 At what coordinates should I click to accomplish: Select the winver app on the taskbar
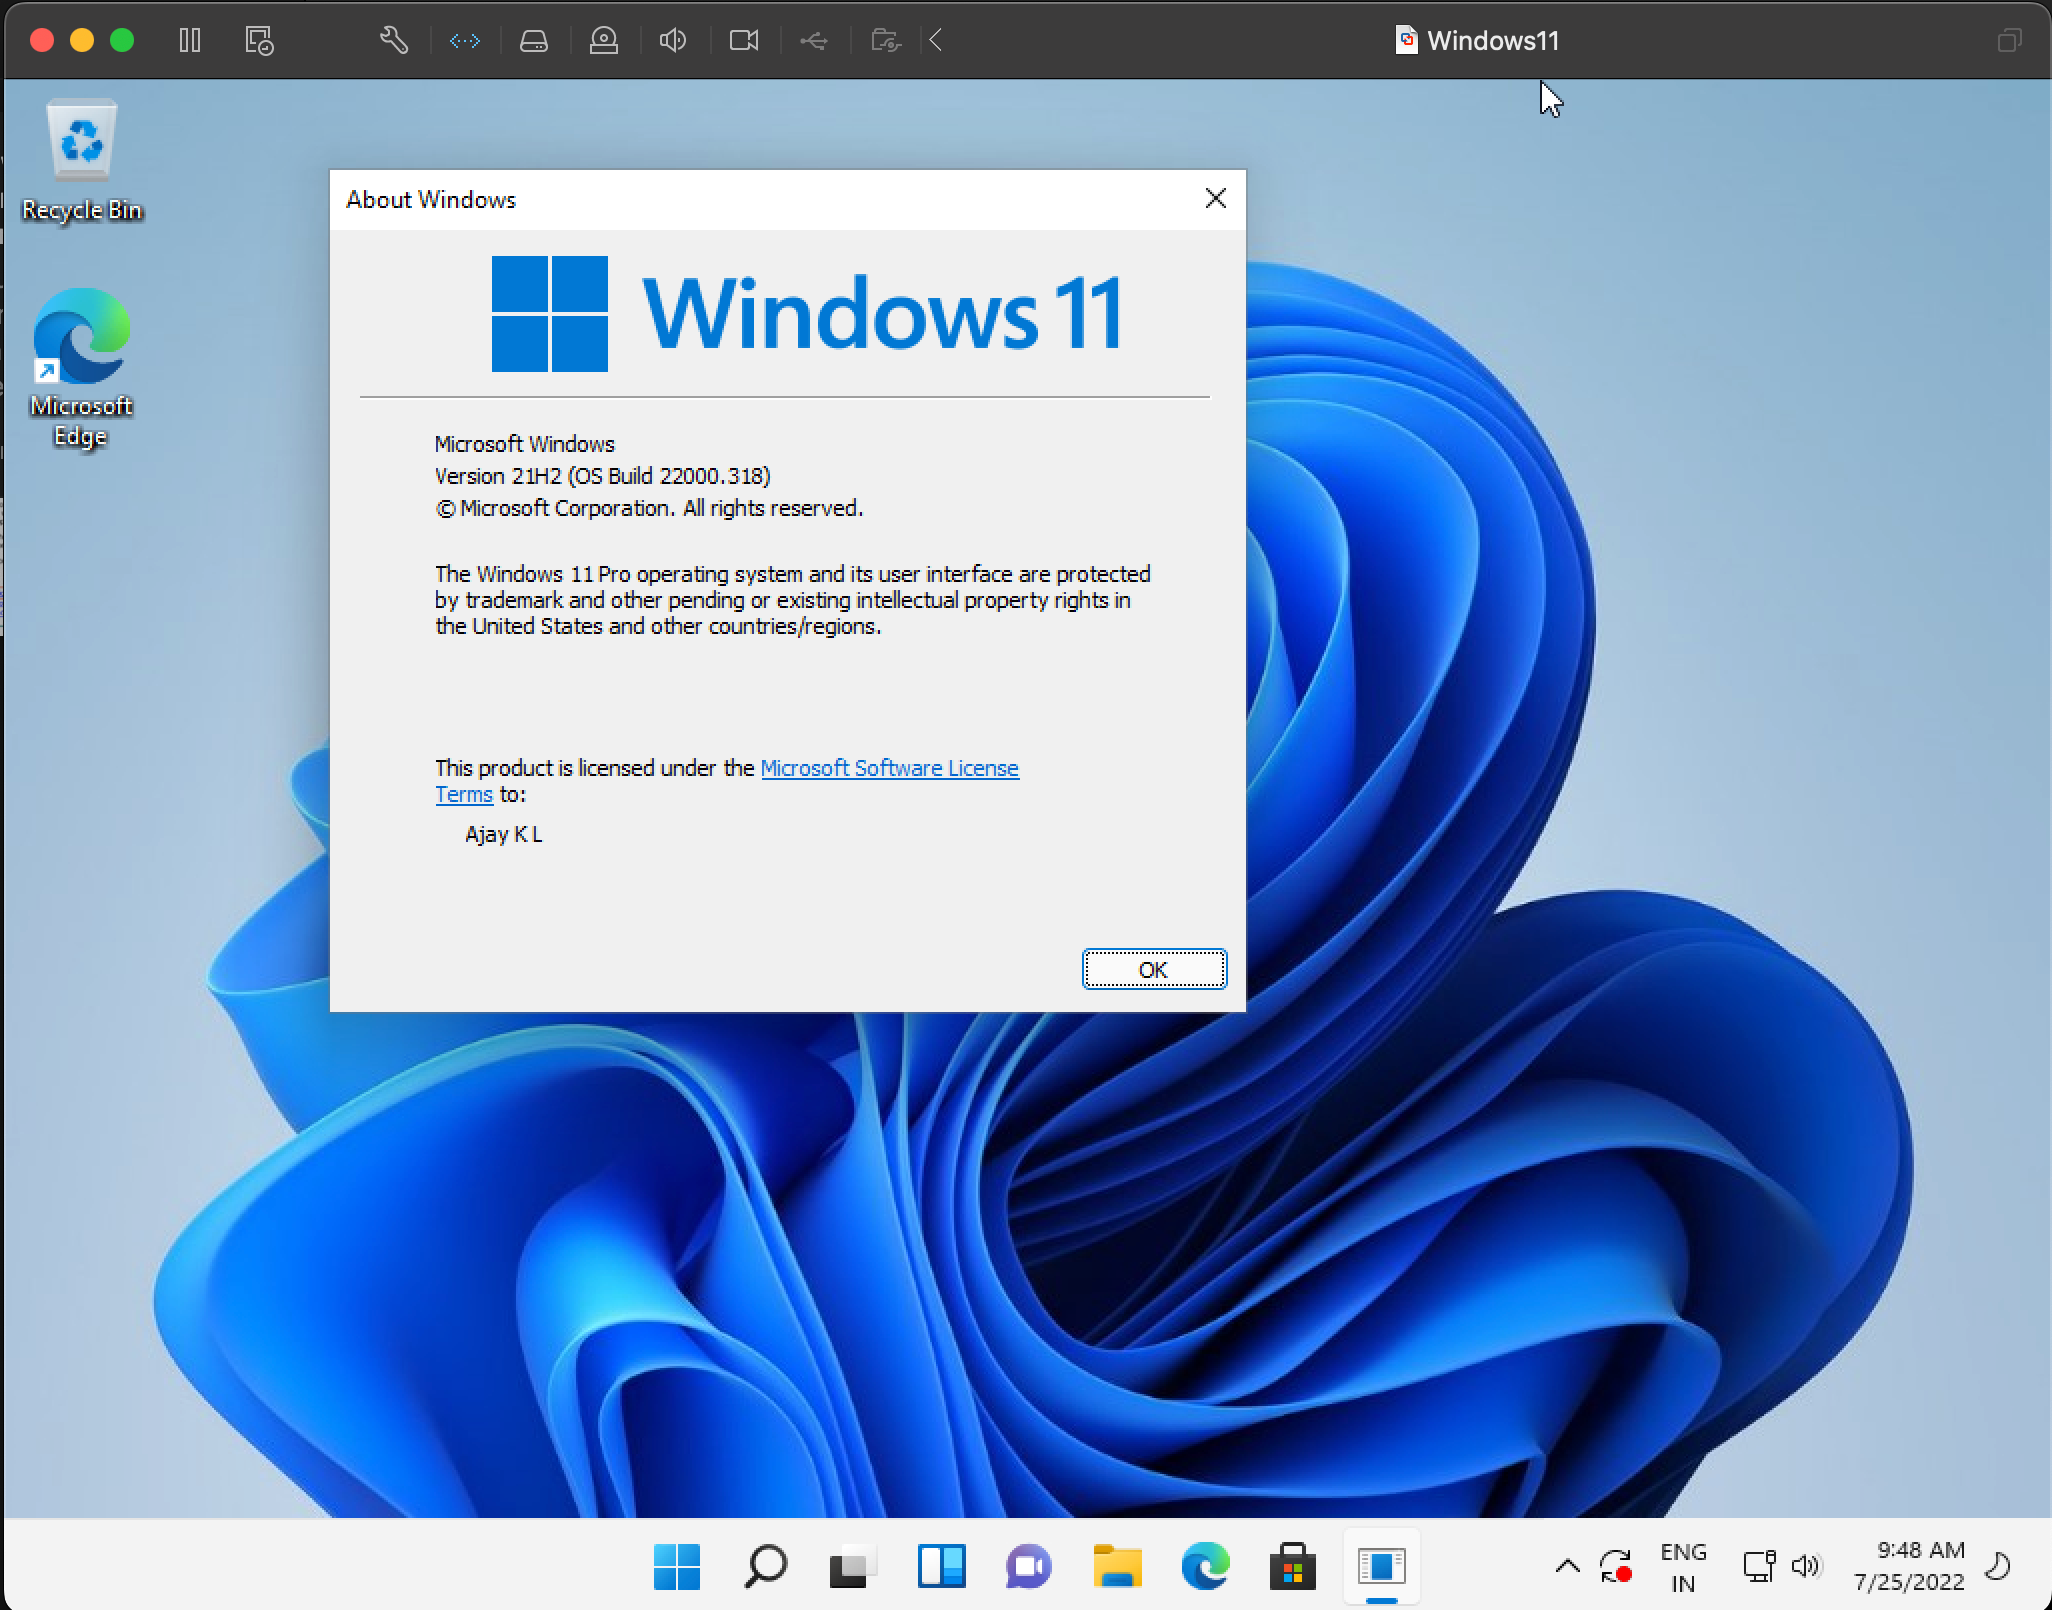(1381, 1566)
